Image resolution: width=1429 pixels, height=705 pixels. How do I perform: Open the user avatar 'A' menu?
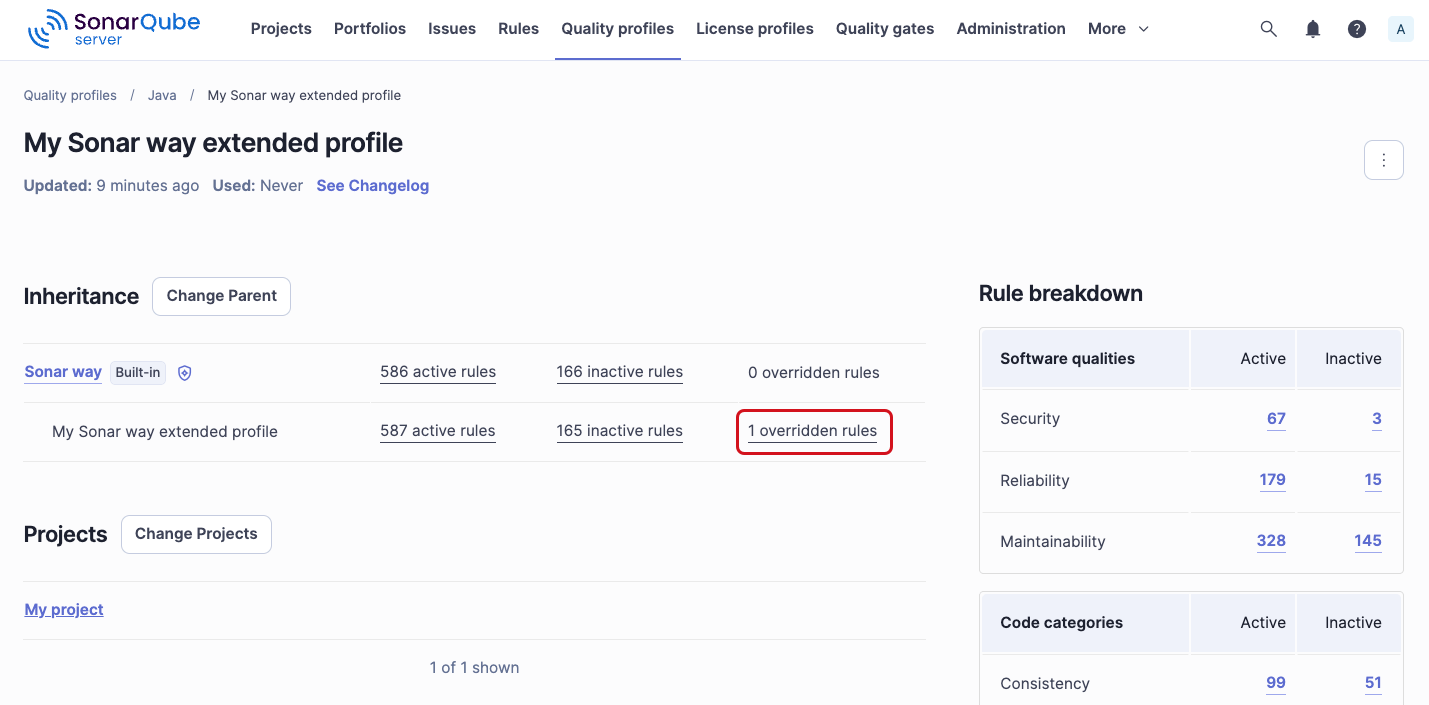coord(1401,29)
